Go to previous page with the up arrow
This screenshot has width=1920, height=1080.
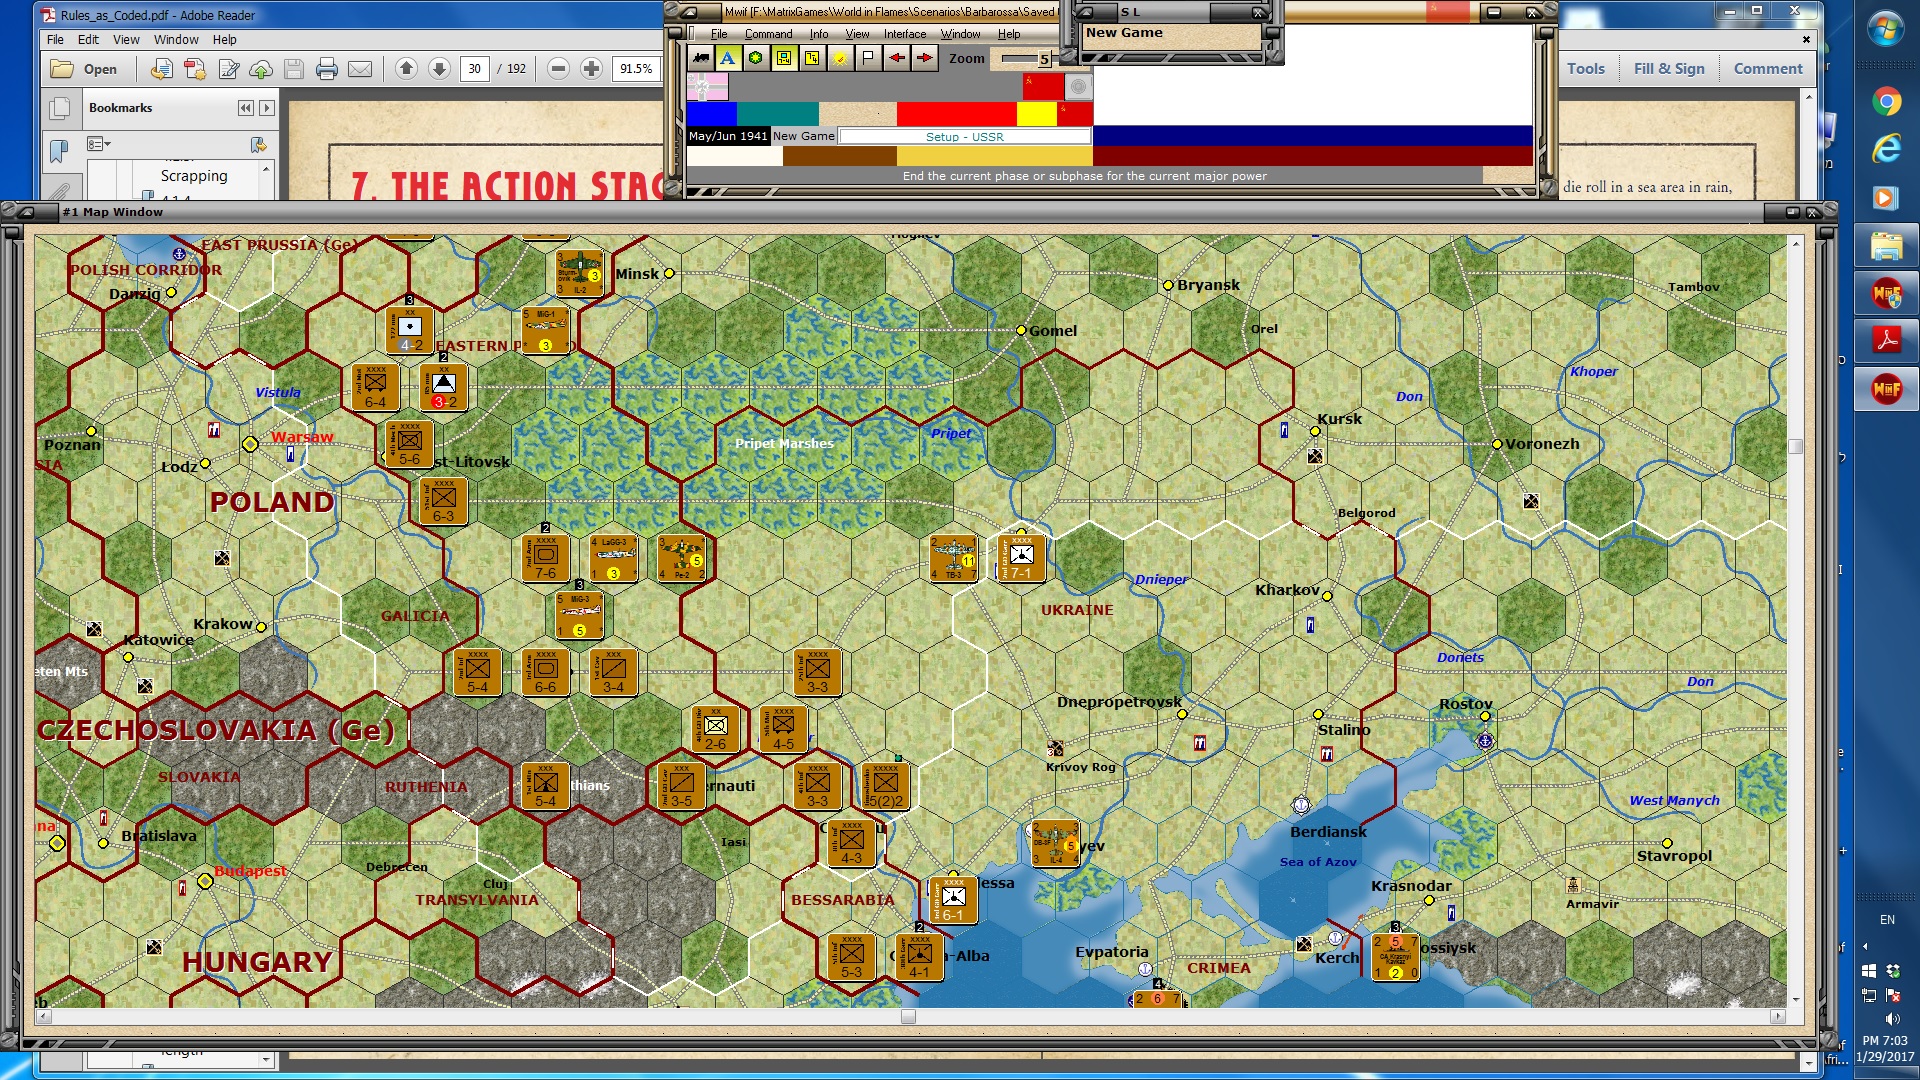point(406,68)
